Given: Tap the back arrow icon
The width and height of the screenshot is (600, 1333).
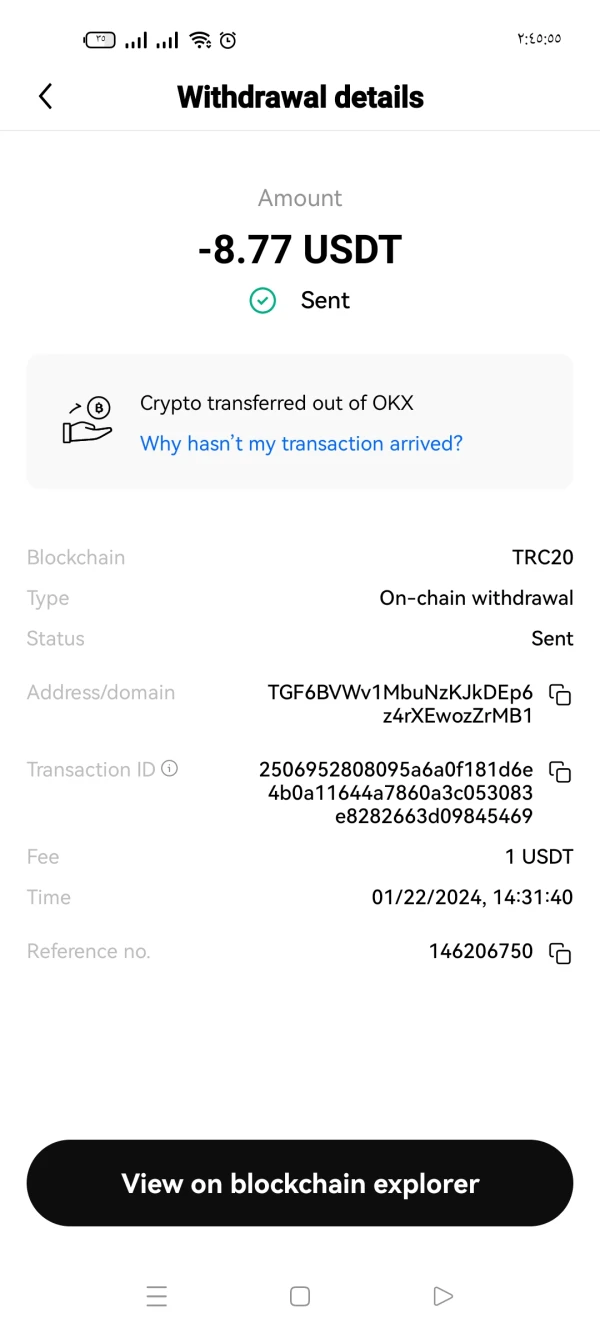Looking at the screenshot, I should [45, 96].
